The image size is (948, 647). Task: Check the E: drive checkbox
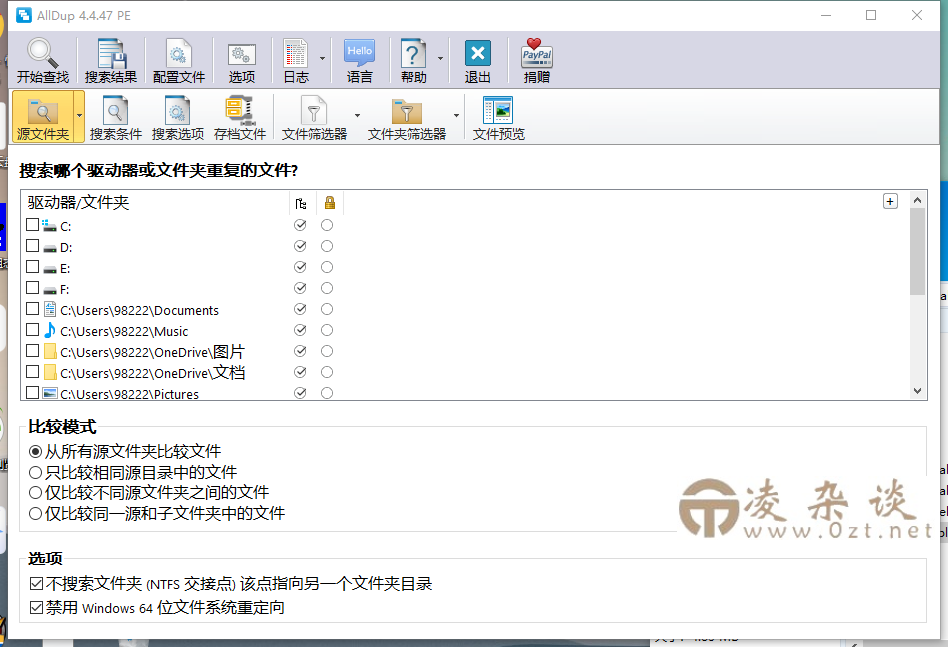pos(33,267)
